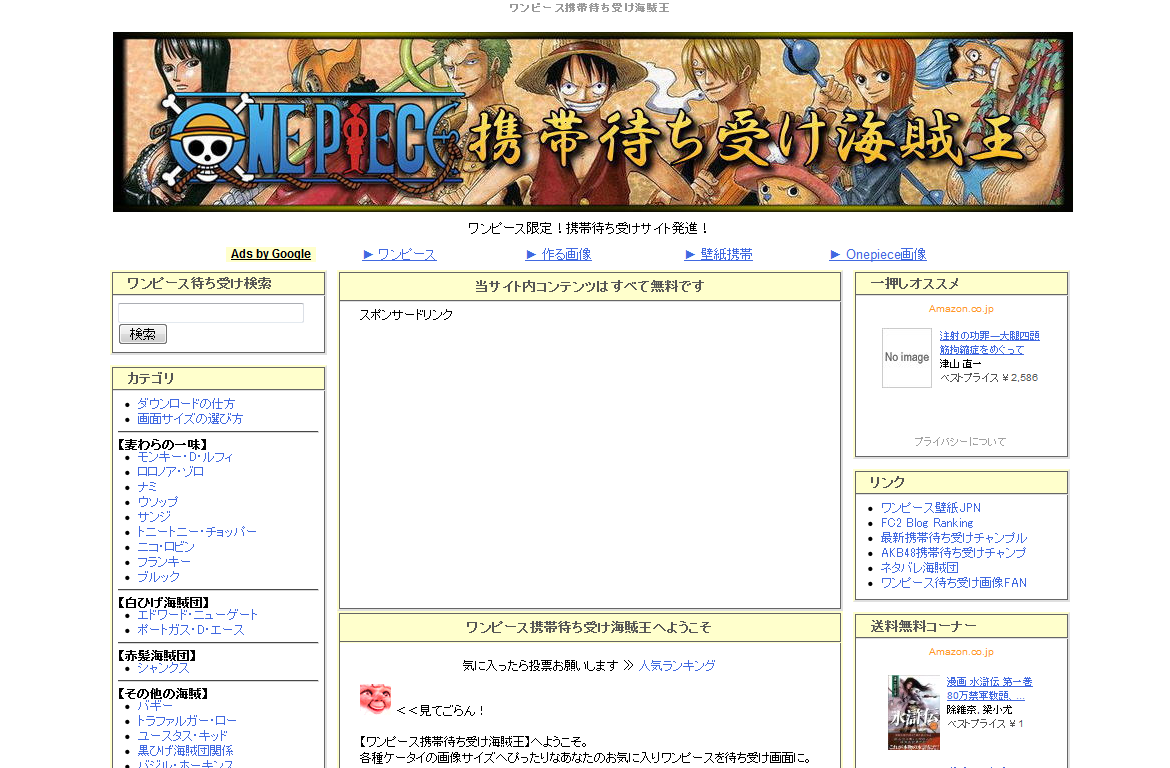The height and width of the screenshot is (768, 1170).
Task: Click the 【麦わらの一味】 group label
Action: (x=162, y=444)
